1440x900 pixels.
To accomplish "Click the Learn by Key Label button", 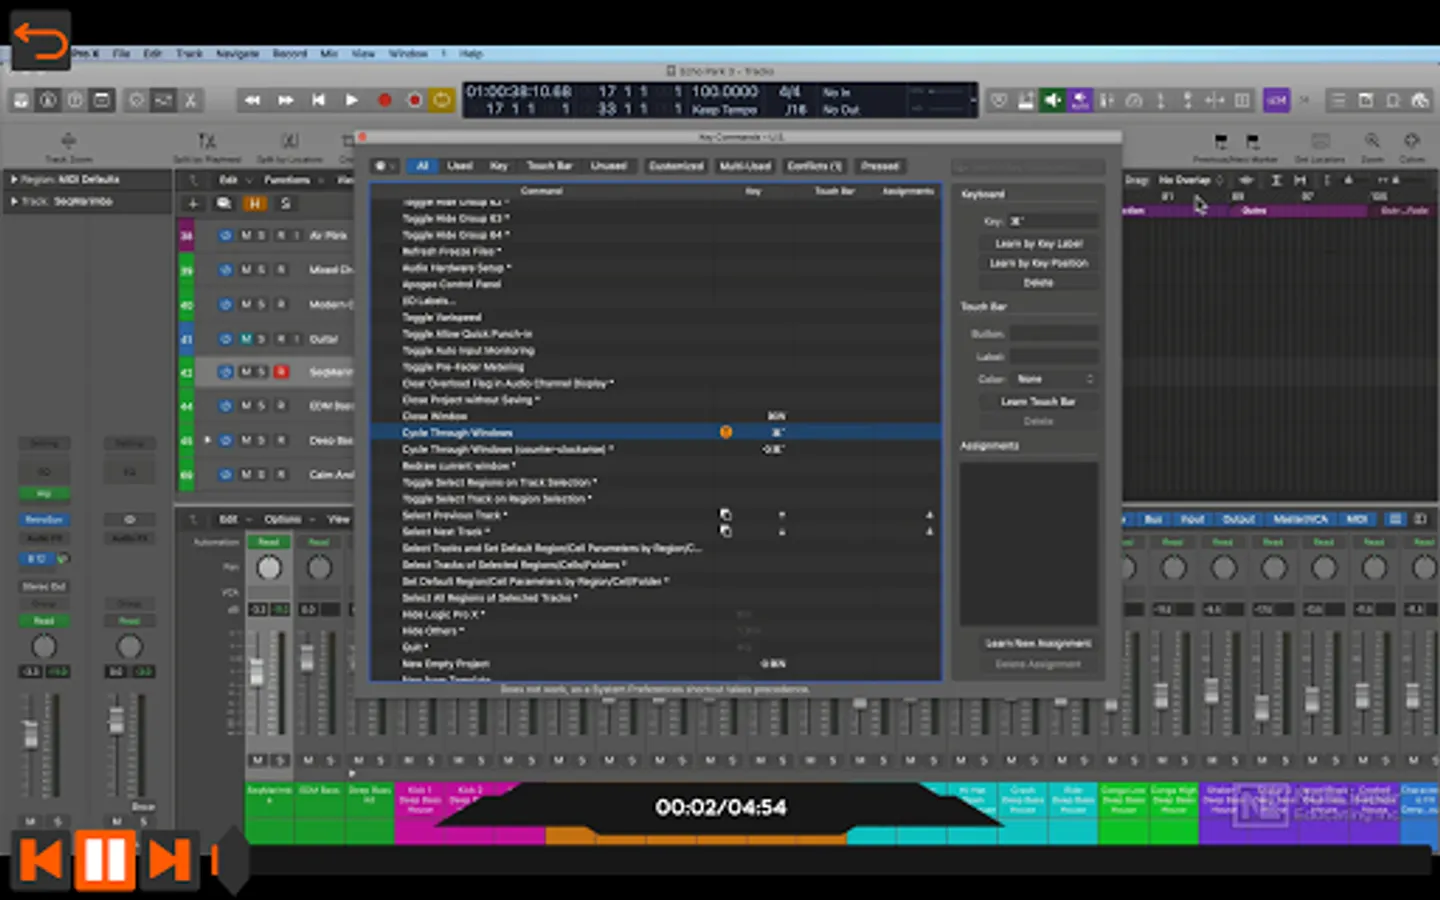I will point(1038,243).
